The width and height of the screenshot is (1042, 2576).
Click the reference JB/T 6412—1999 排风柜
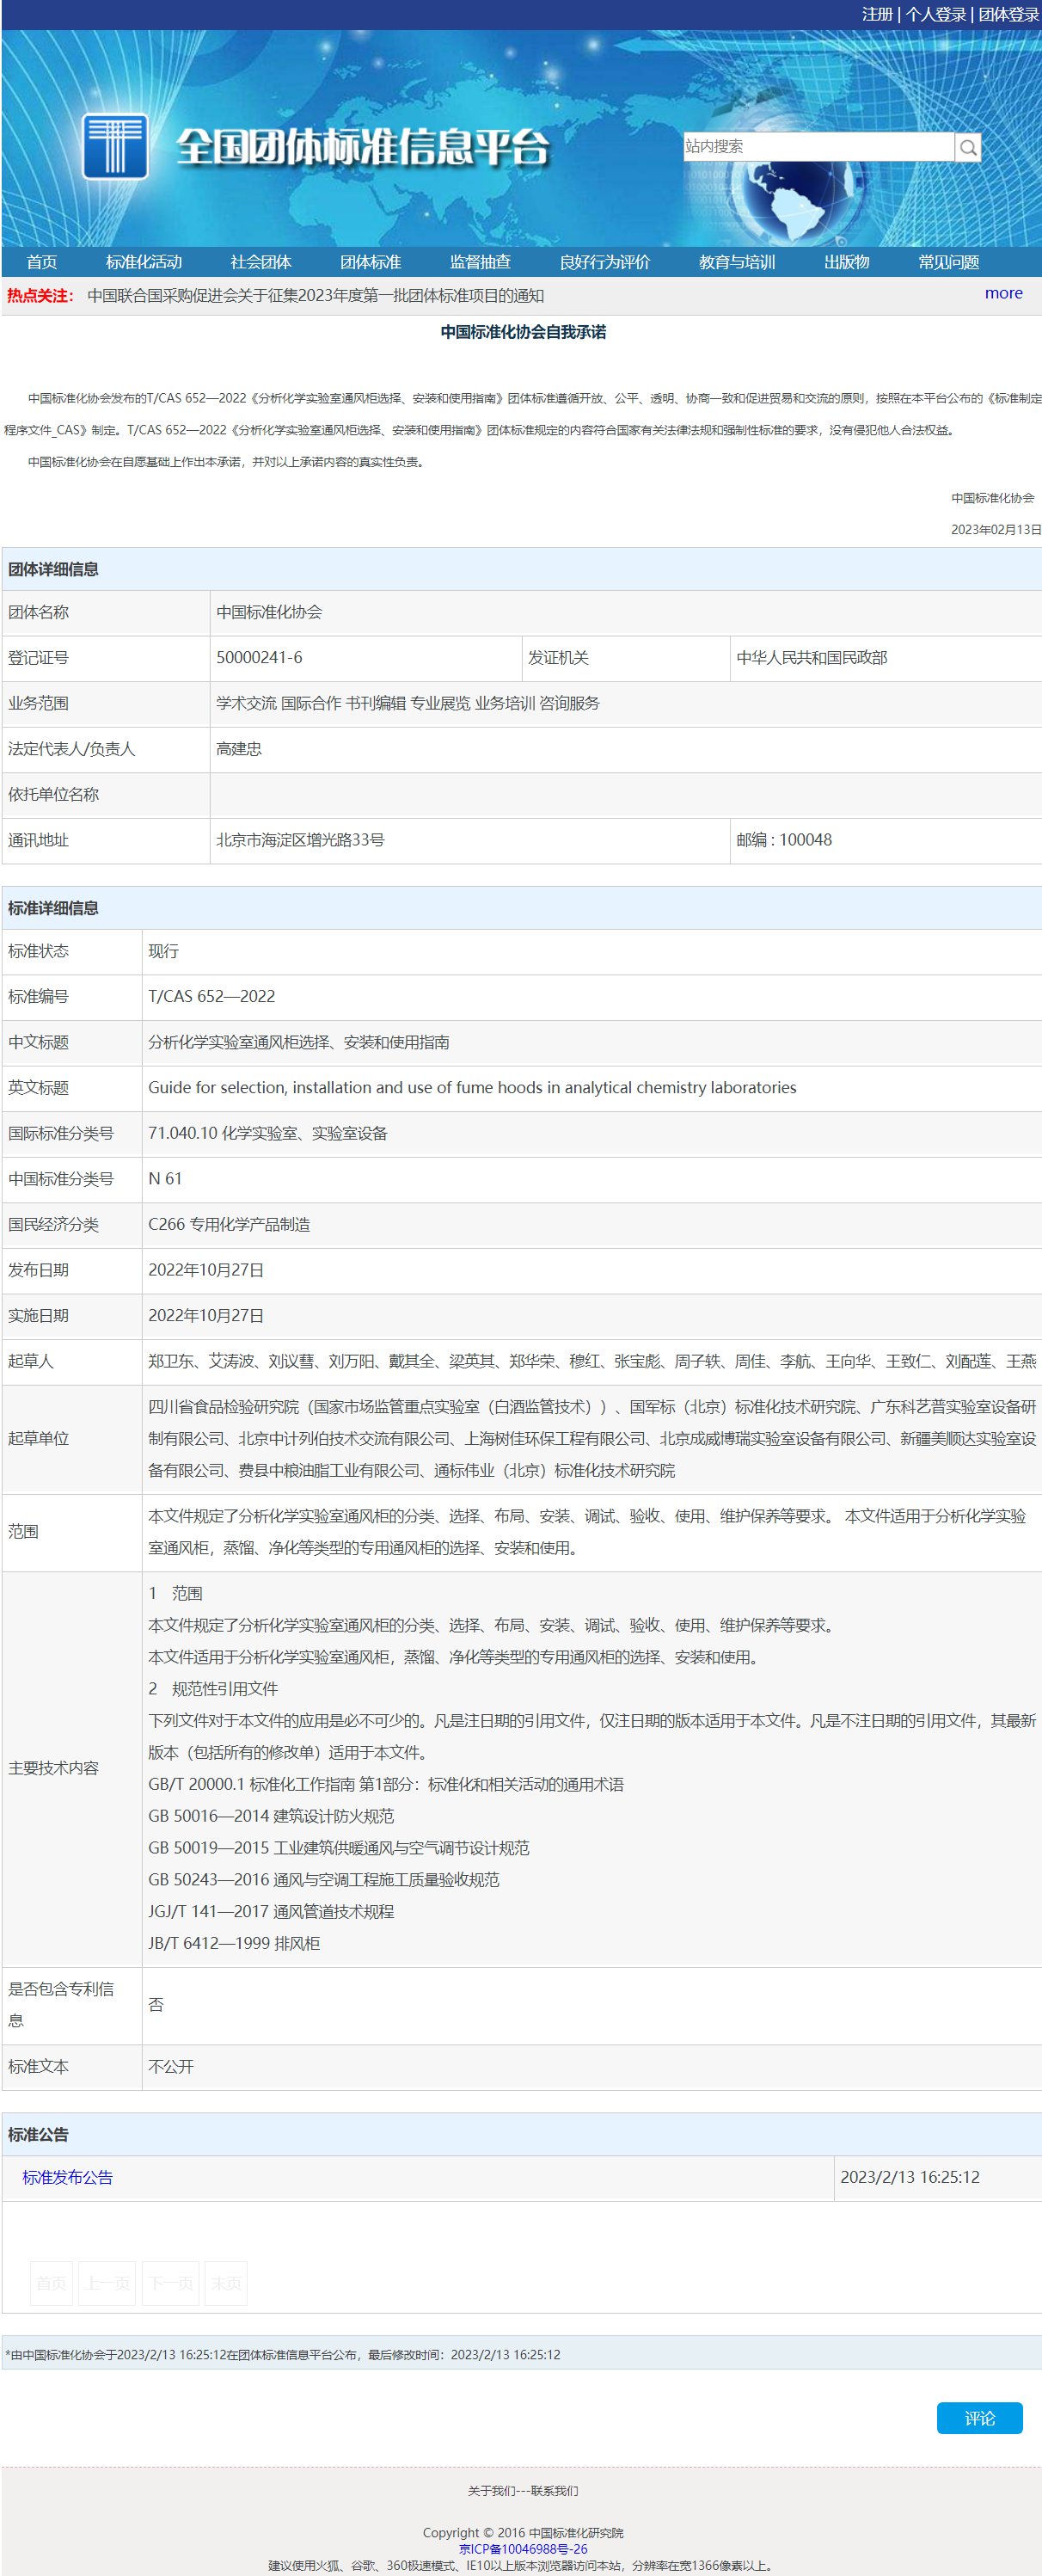point(234,1942)
